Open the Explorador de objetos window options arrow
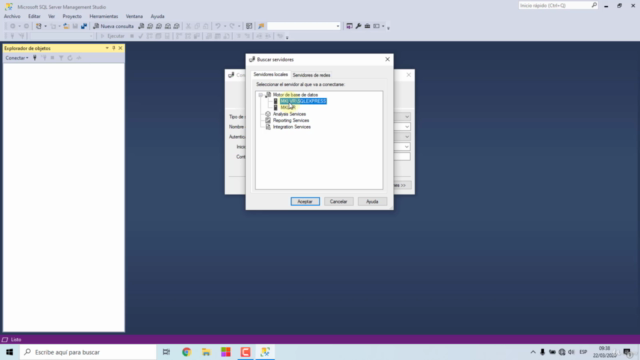 click(107, 48)
